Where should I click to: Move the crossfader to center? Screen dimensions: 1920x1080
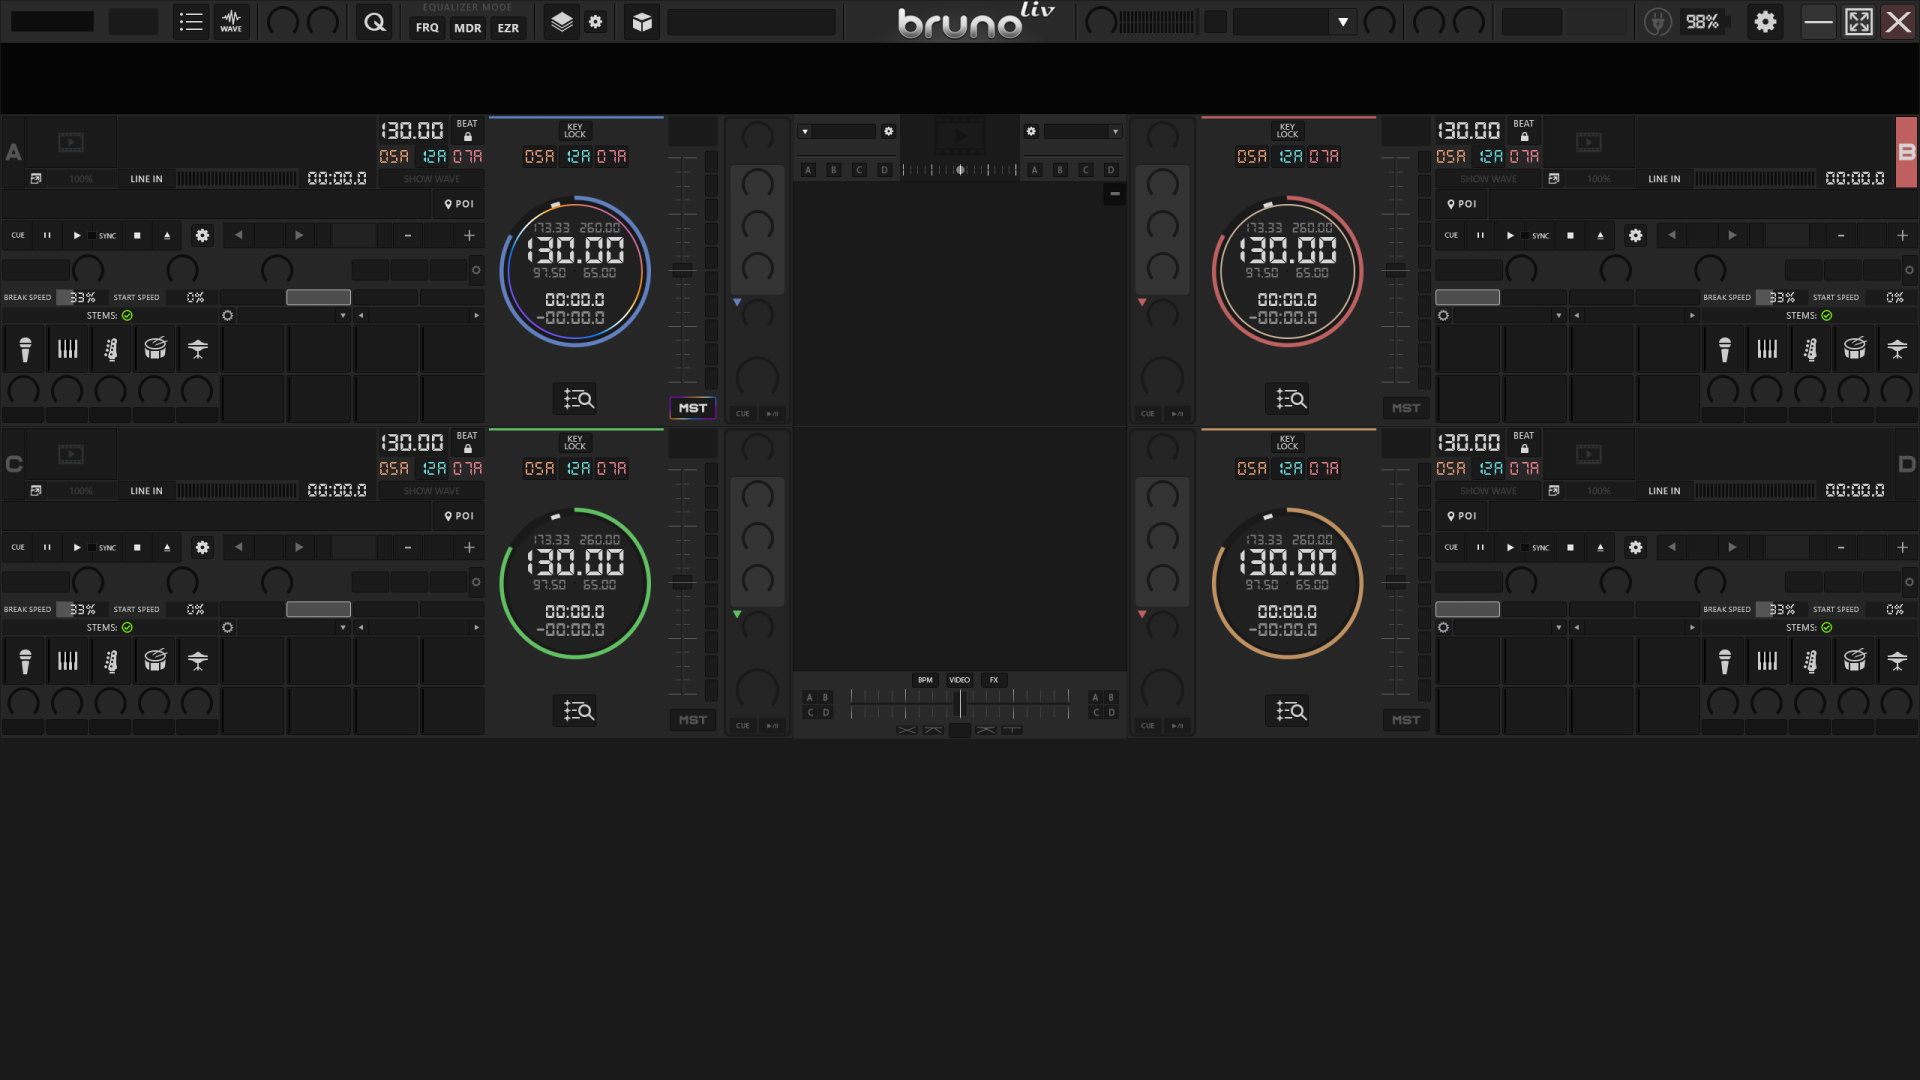click(x=959, y=703)
